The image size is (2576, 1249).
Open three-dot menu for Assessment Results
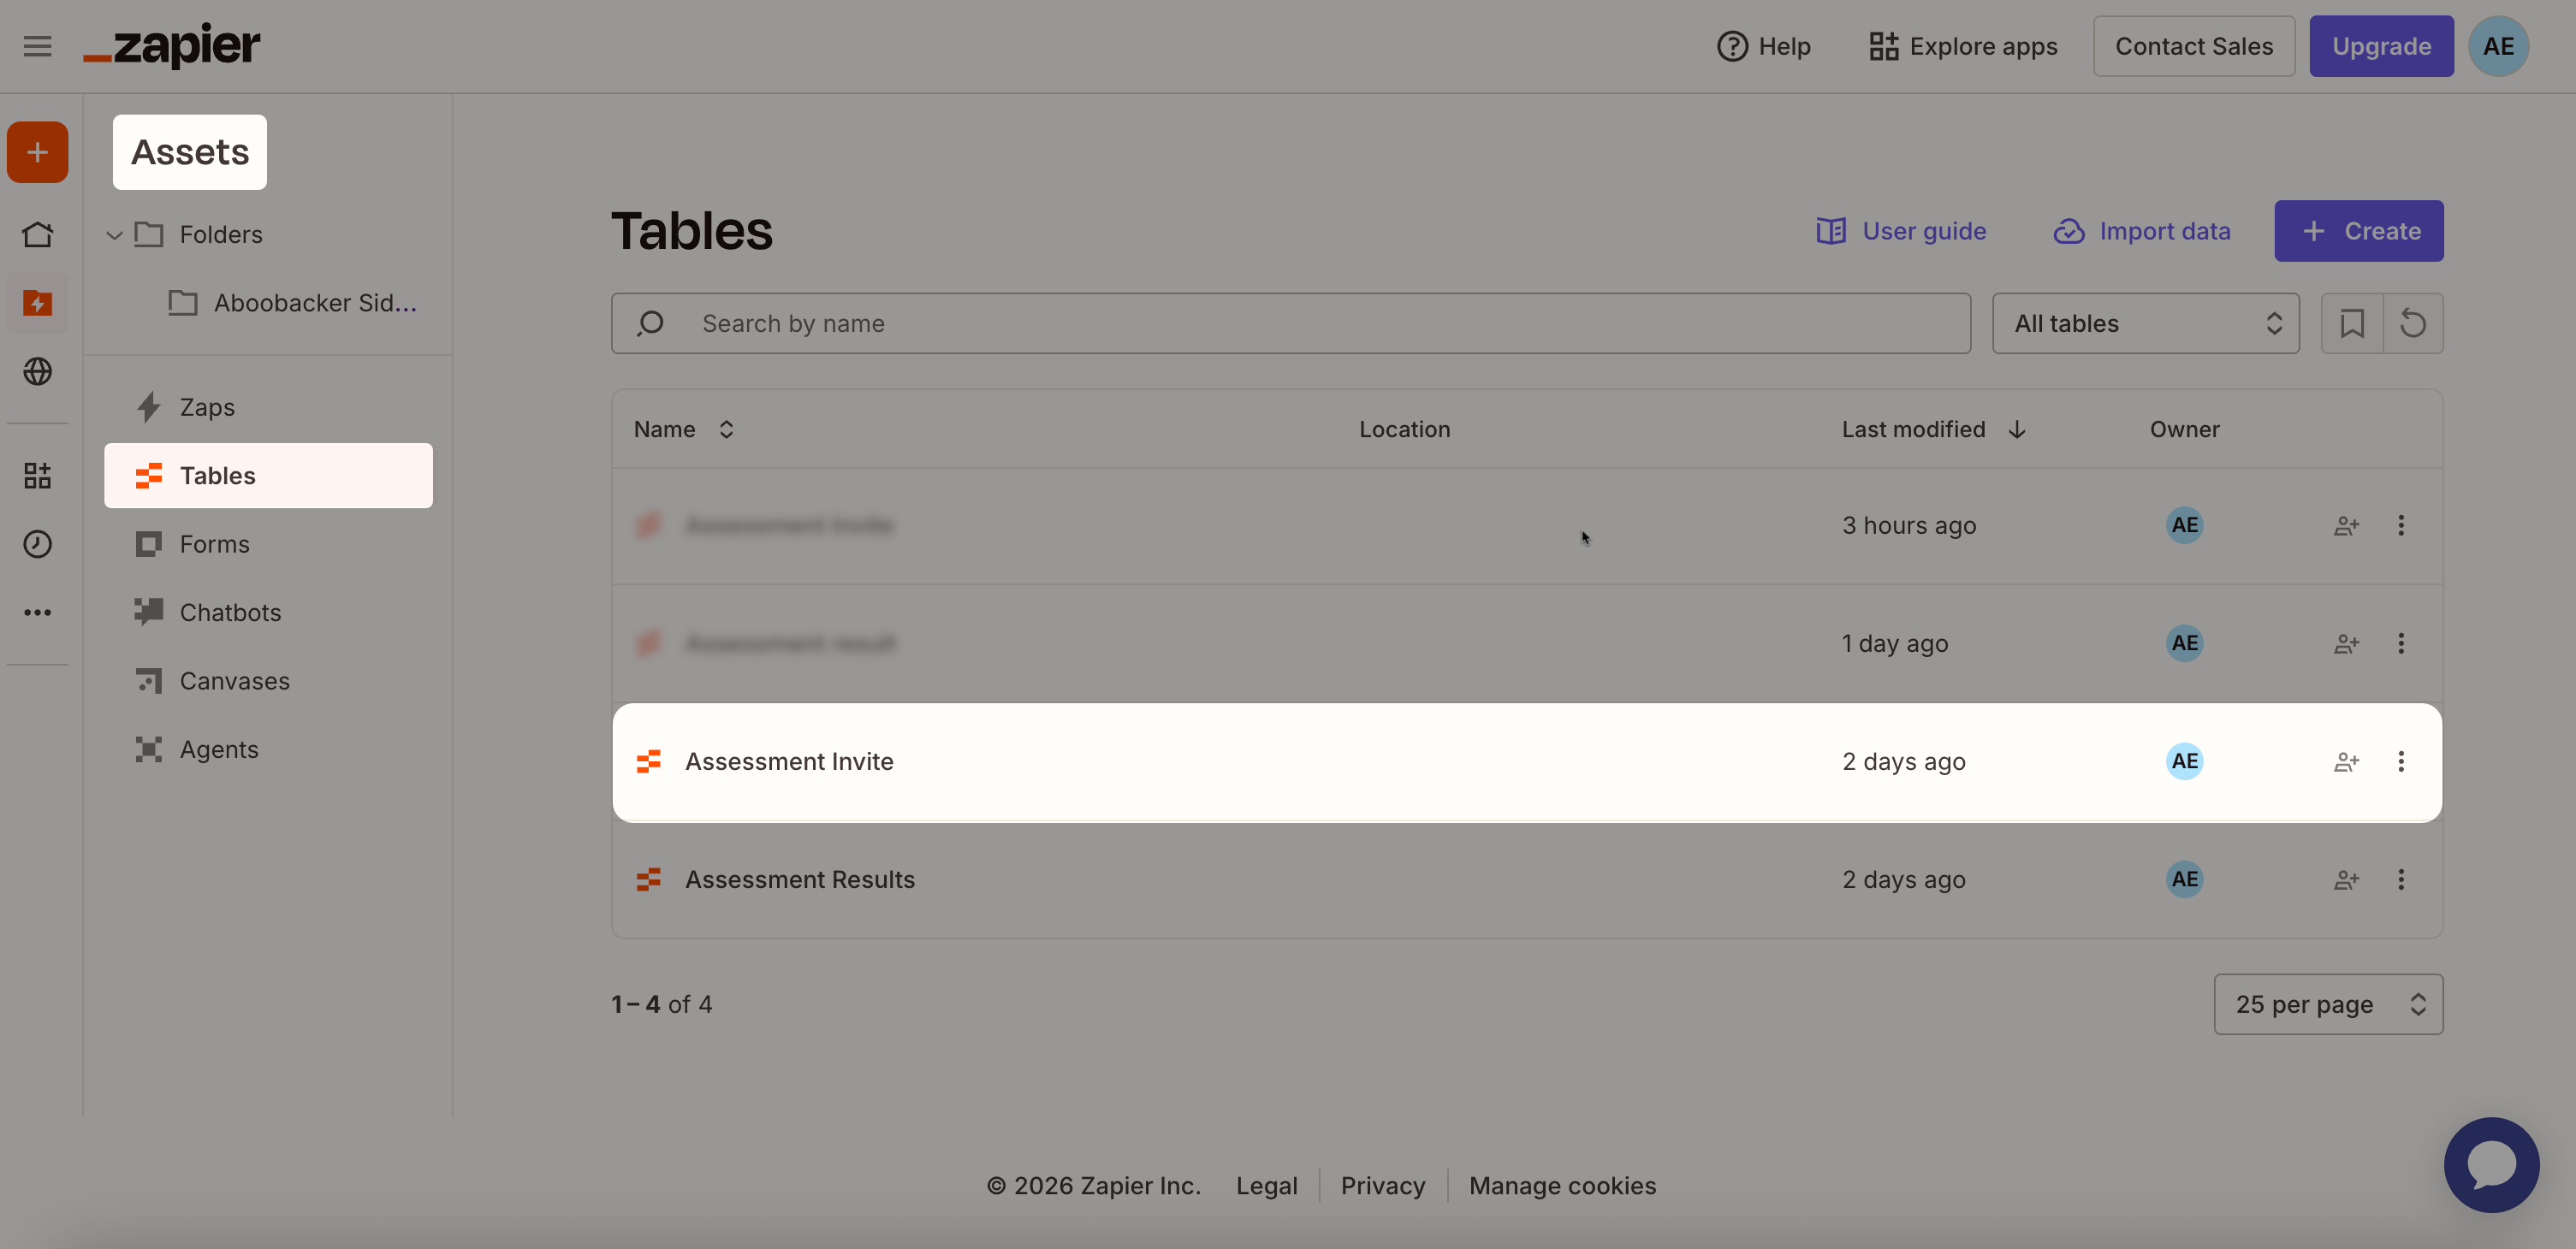coord(2400,879)
